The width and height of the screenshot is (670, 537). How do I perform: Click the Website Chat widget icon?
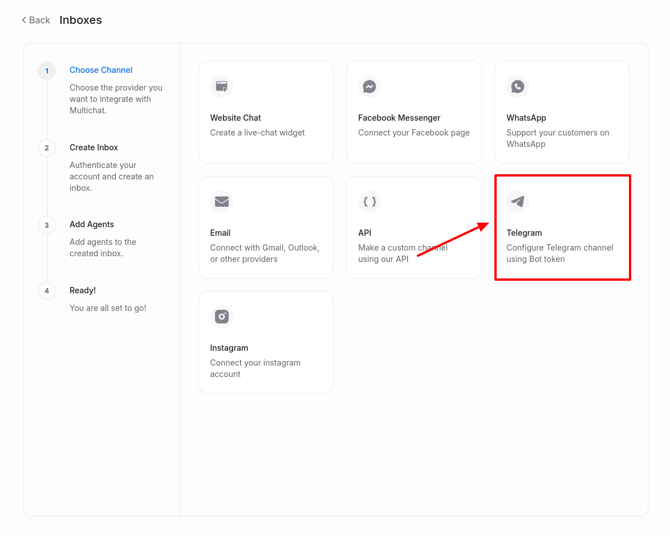(x=222, y=87)
